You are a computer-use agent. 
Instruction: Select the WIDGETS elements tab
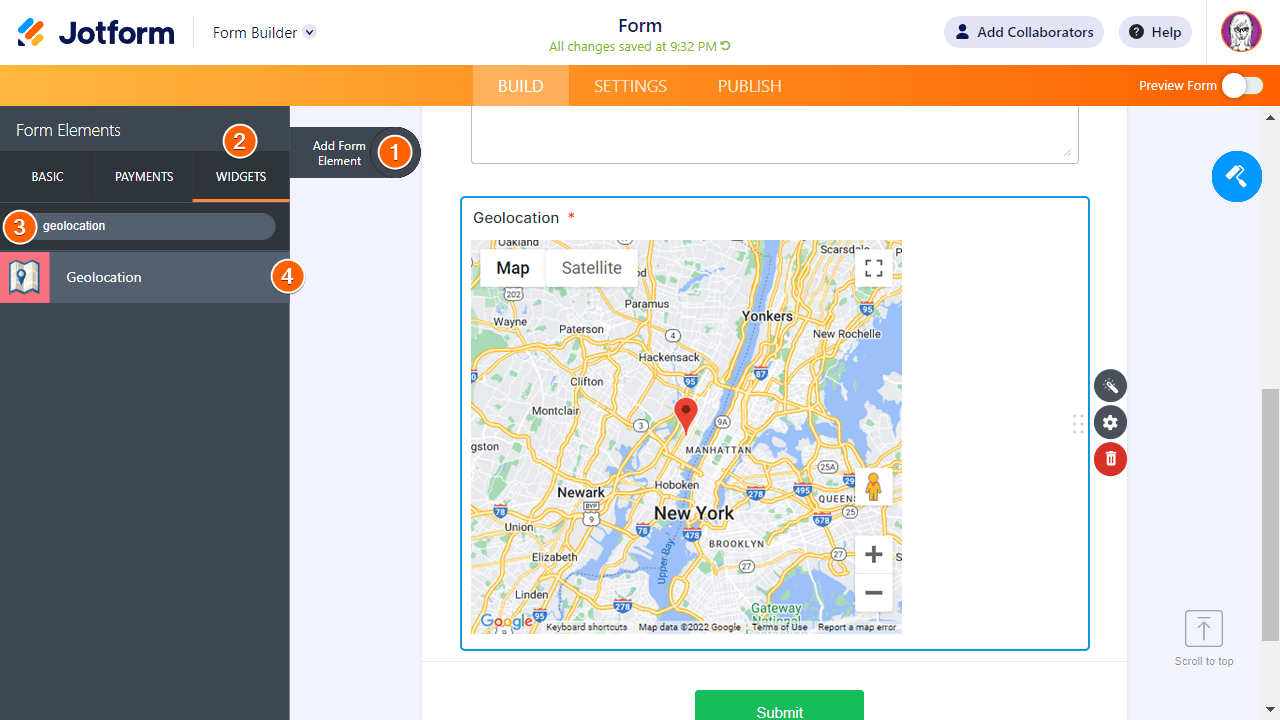point(241,177)
